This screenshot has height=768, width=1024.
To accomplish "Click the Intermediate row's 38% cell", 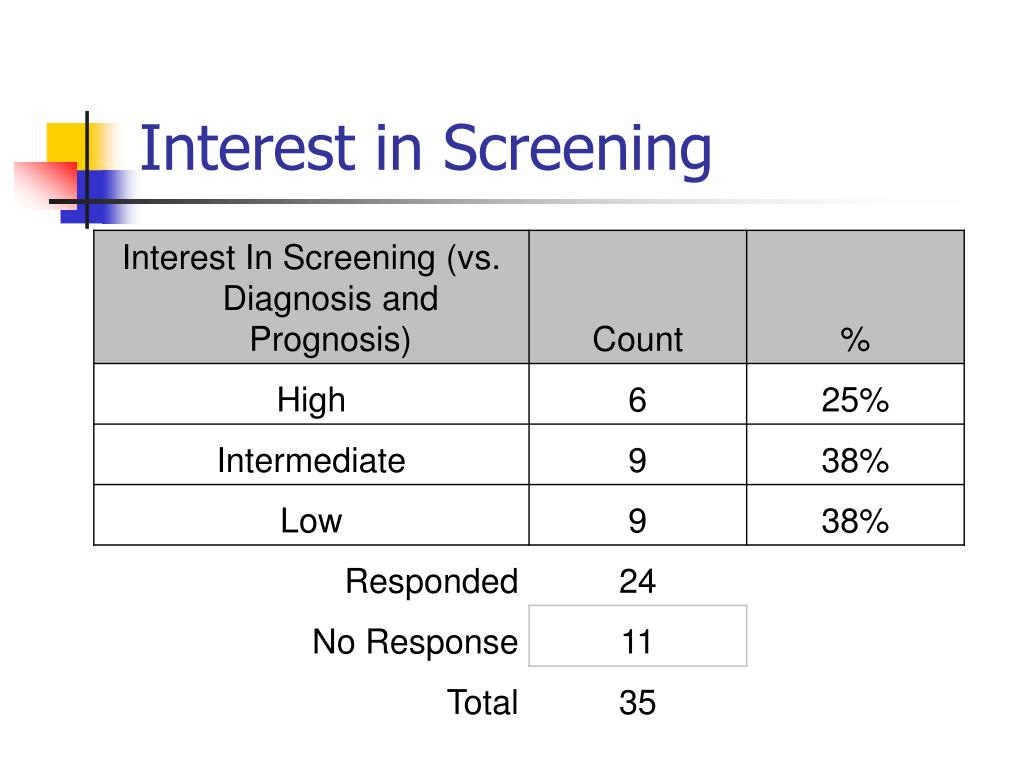I will coord(856,455).
